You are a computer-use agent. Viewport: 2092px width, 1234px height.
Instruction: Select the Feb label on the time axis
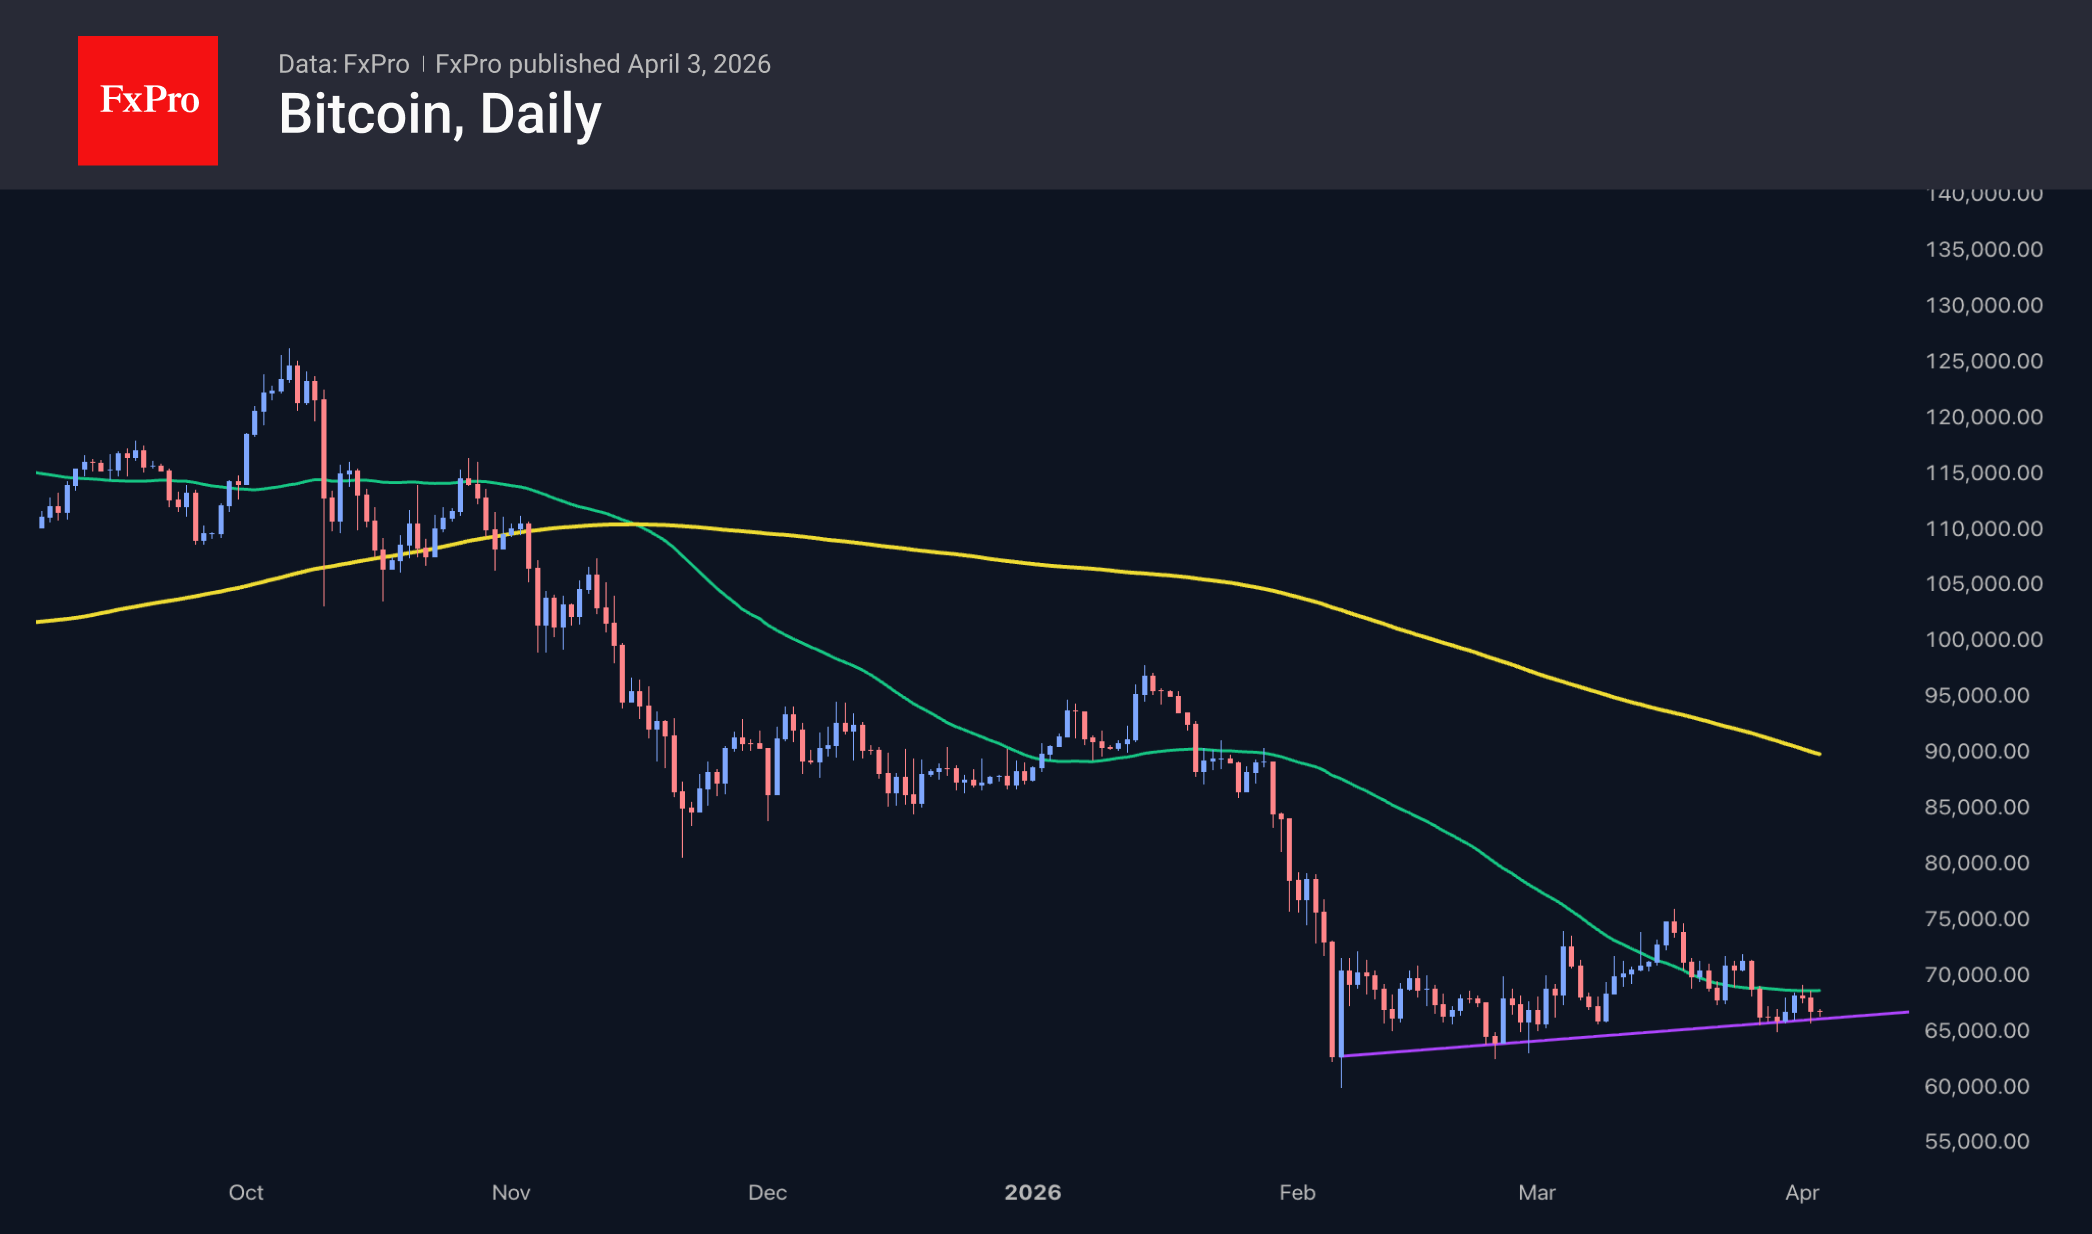click(1297, 1192)
